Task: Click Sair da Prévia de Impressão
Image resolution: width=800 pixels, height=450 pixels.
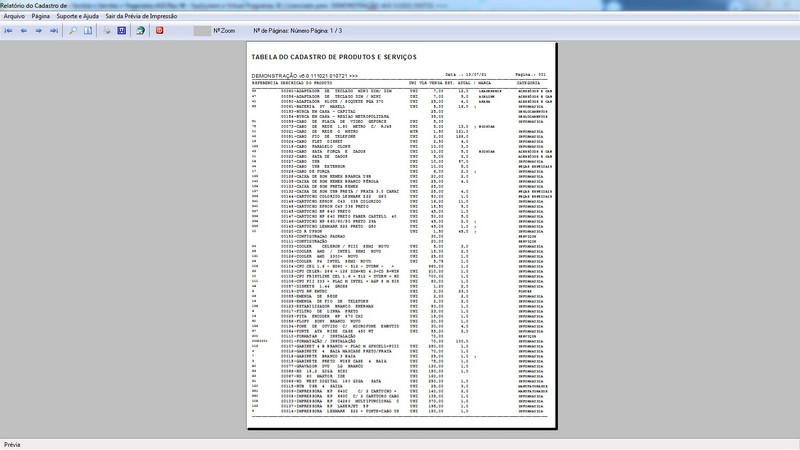Action: click(x=141, y=16)
